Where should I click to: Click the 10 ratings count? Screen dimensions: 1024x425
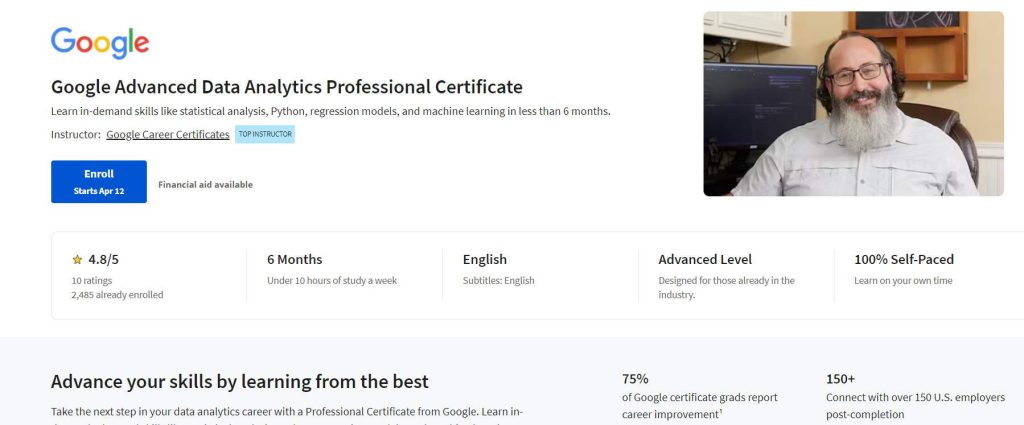click(91, 281)
